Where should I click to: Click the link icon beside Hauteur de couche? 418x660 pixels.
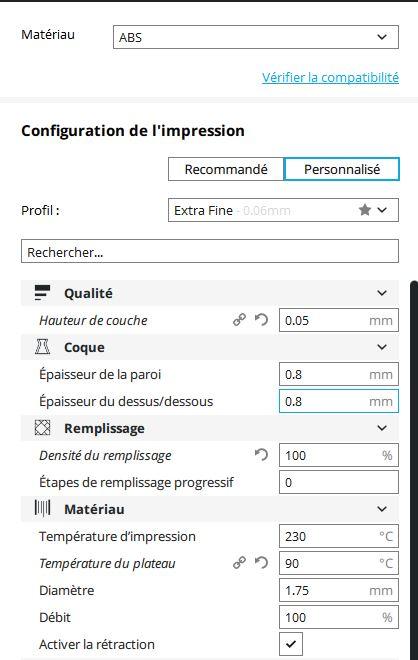click(x=239, y=320)
